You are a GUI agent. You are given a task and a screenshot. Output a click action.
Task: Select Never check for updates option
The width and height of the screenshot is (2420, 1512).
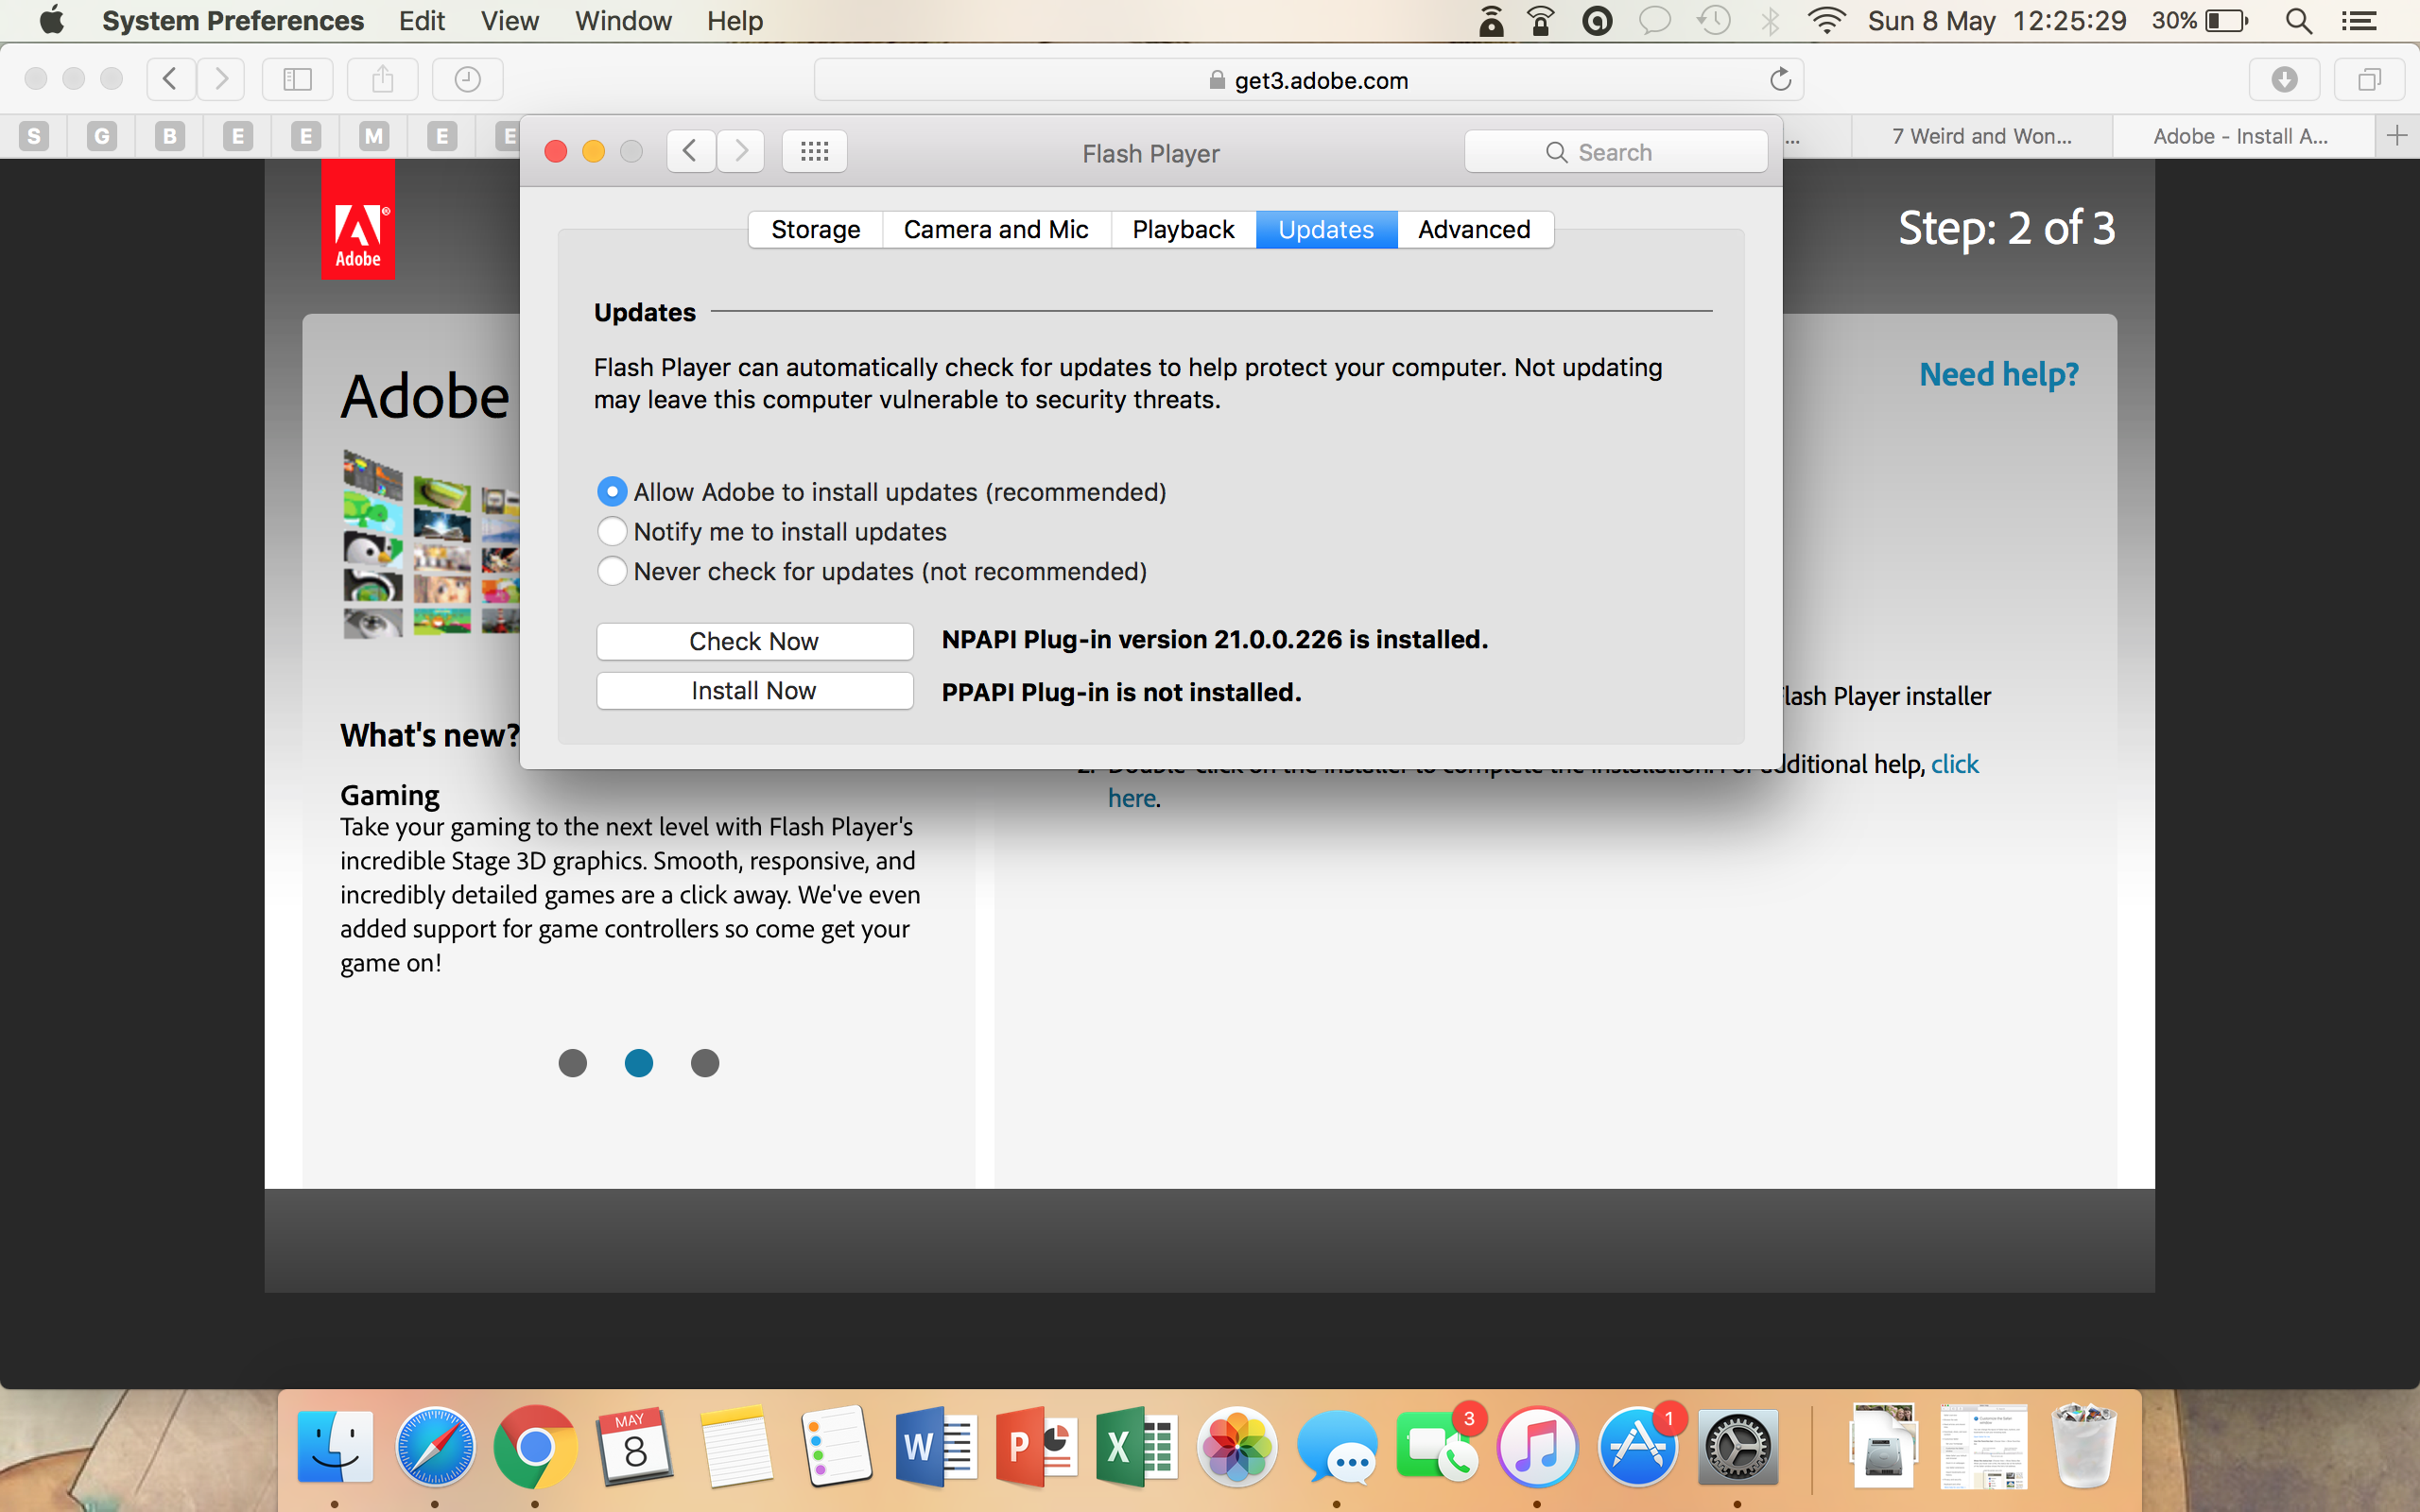[612, 571]
